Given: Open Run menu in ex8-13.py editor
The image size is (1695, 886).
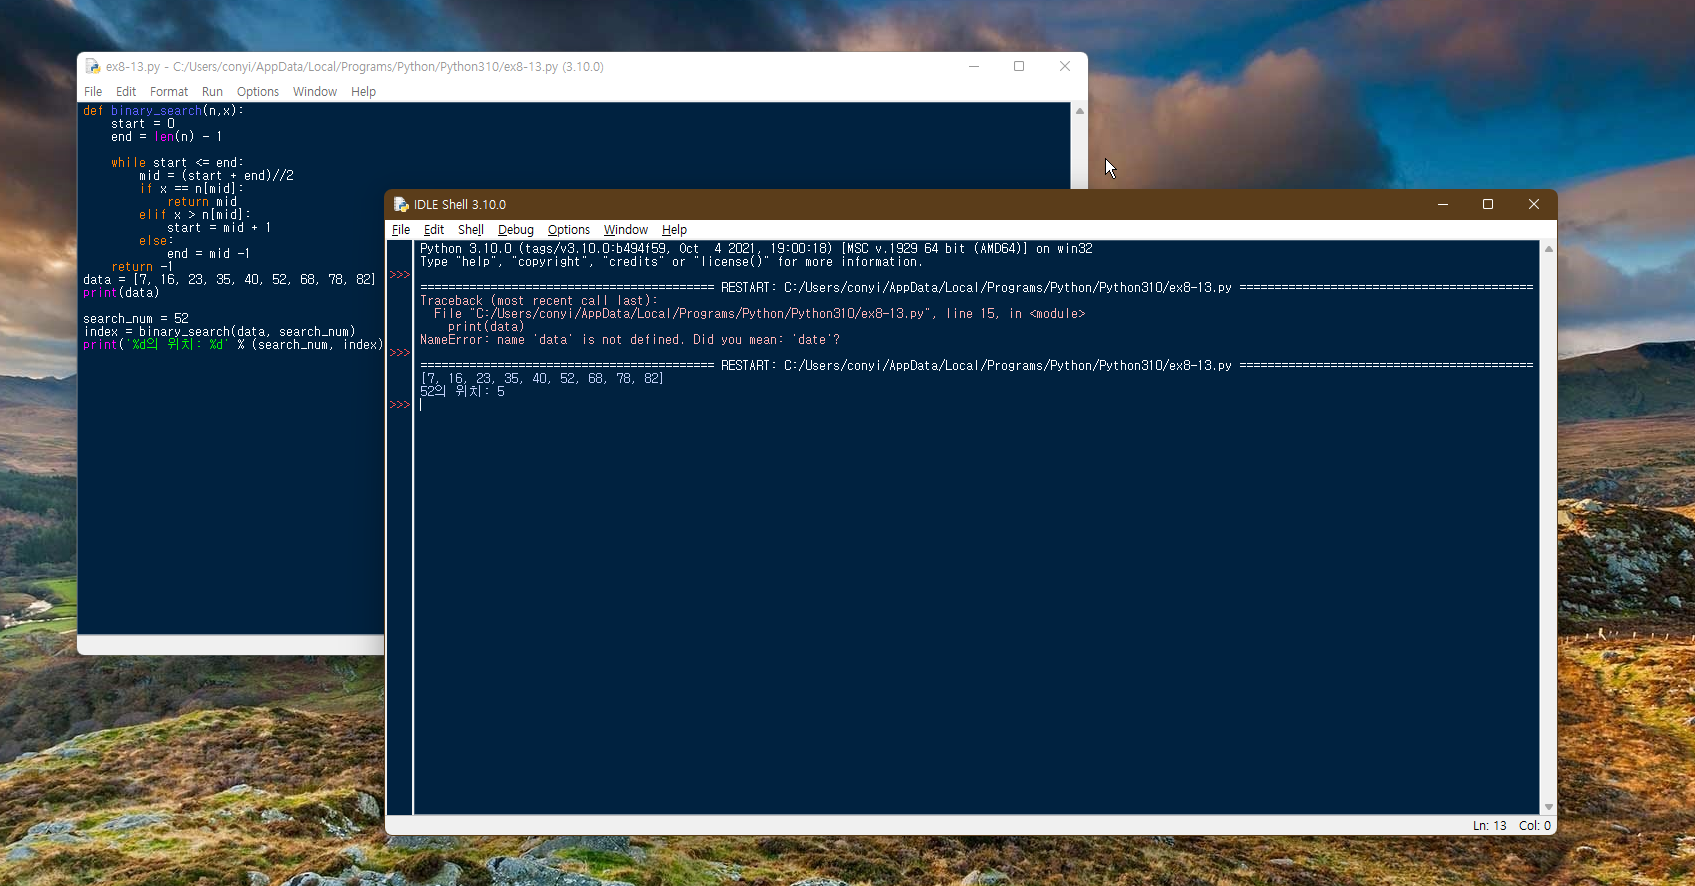Looking at the screenshot, I should [x=212, y=92].
